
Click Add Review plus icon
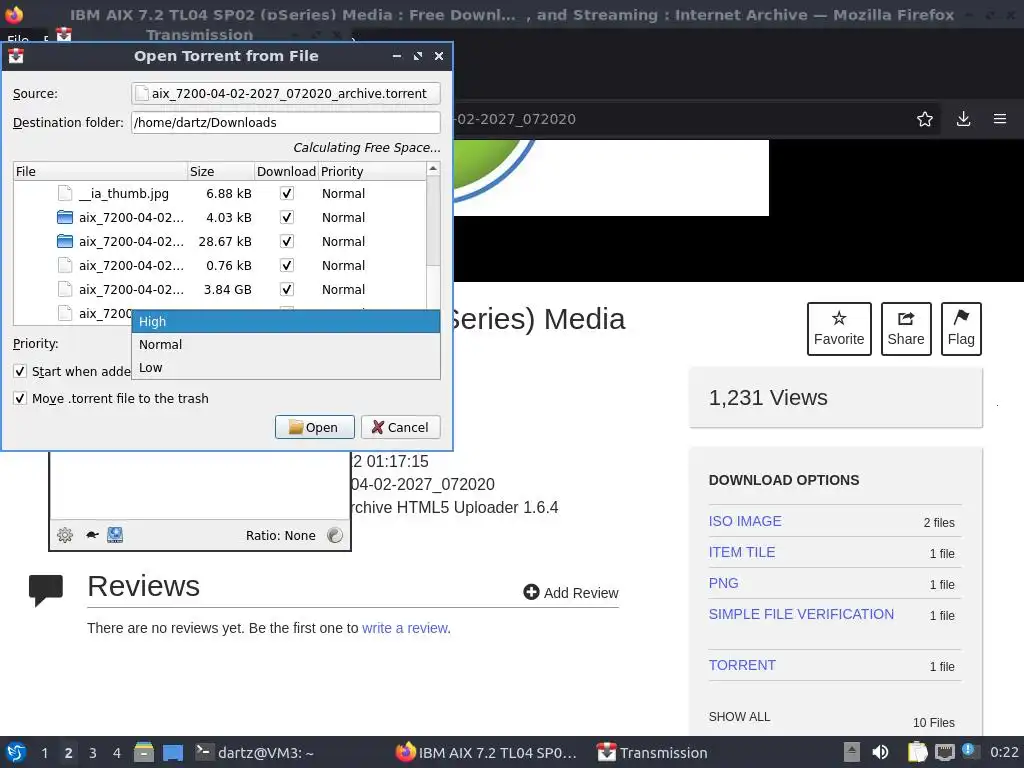coord(531,592)
